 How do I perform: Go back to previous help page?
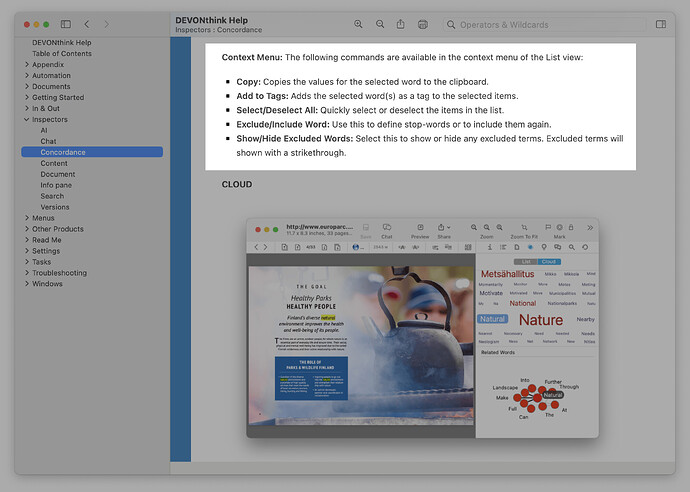[x=87, y=23]
